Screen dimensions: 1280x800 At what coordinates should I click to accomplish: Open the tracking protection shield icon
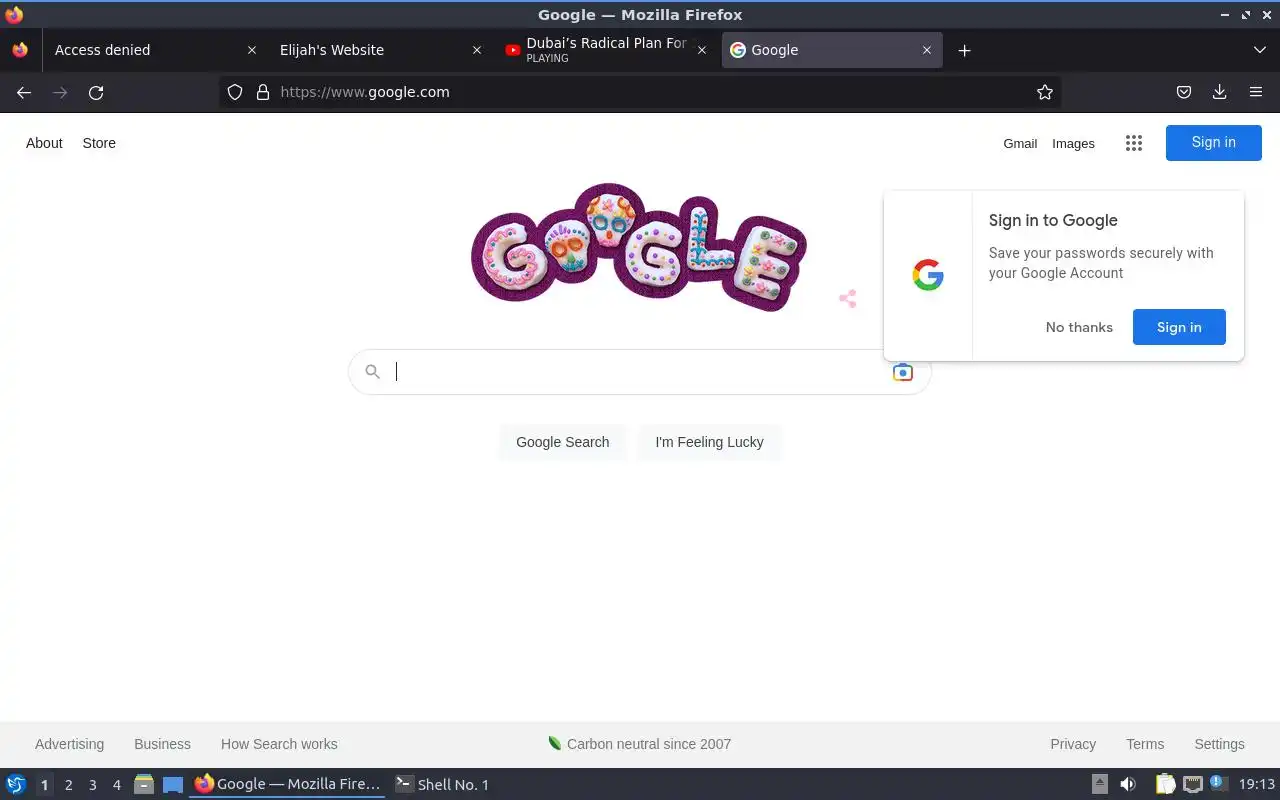[x=235, y=92]
